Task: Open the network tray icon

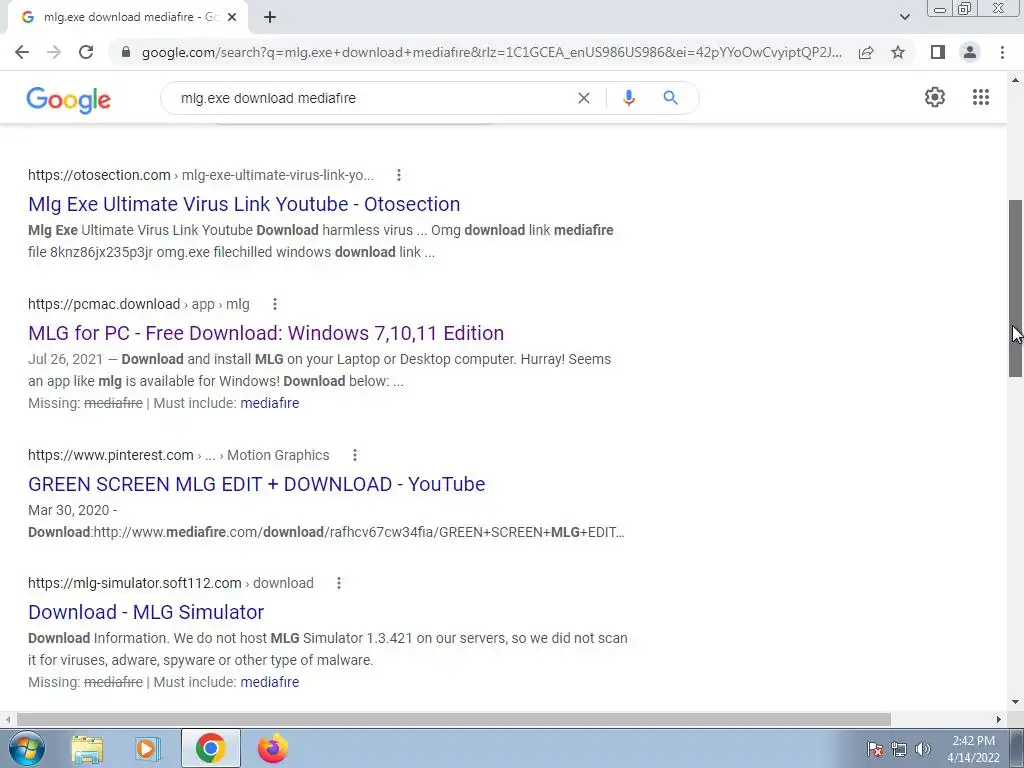Action: (x=899, y=749)
